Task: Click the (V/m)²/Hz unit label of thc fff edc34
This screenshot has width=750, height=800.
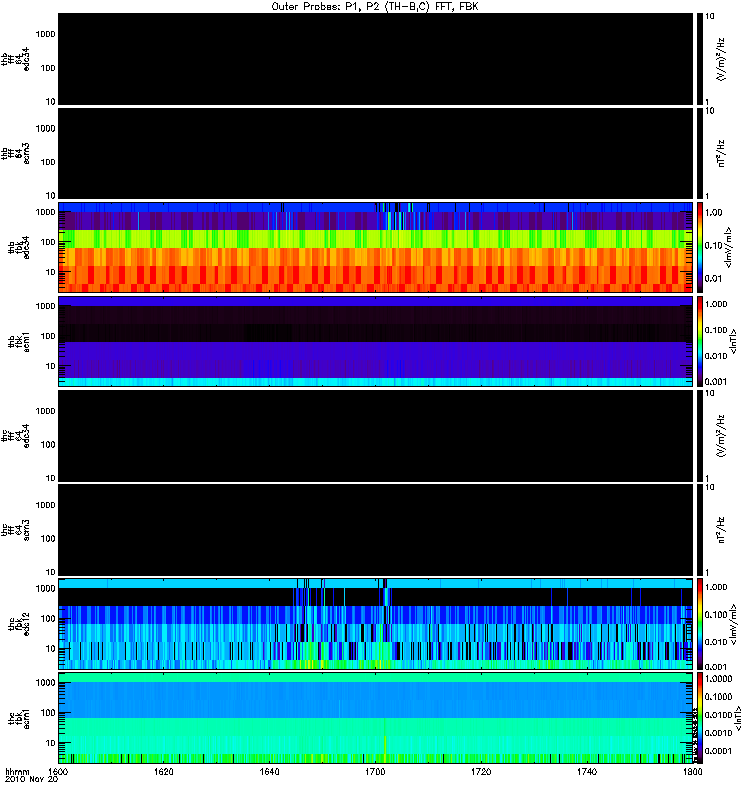Action: (720, 436)
